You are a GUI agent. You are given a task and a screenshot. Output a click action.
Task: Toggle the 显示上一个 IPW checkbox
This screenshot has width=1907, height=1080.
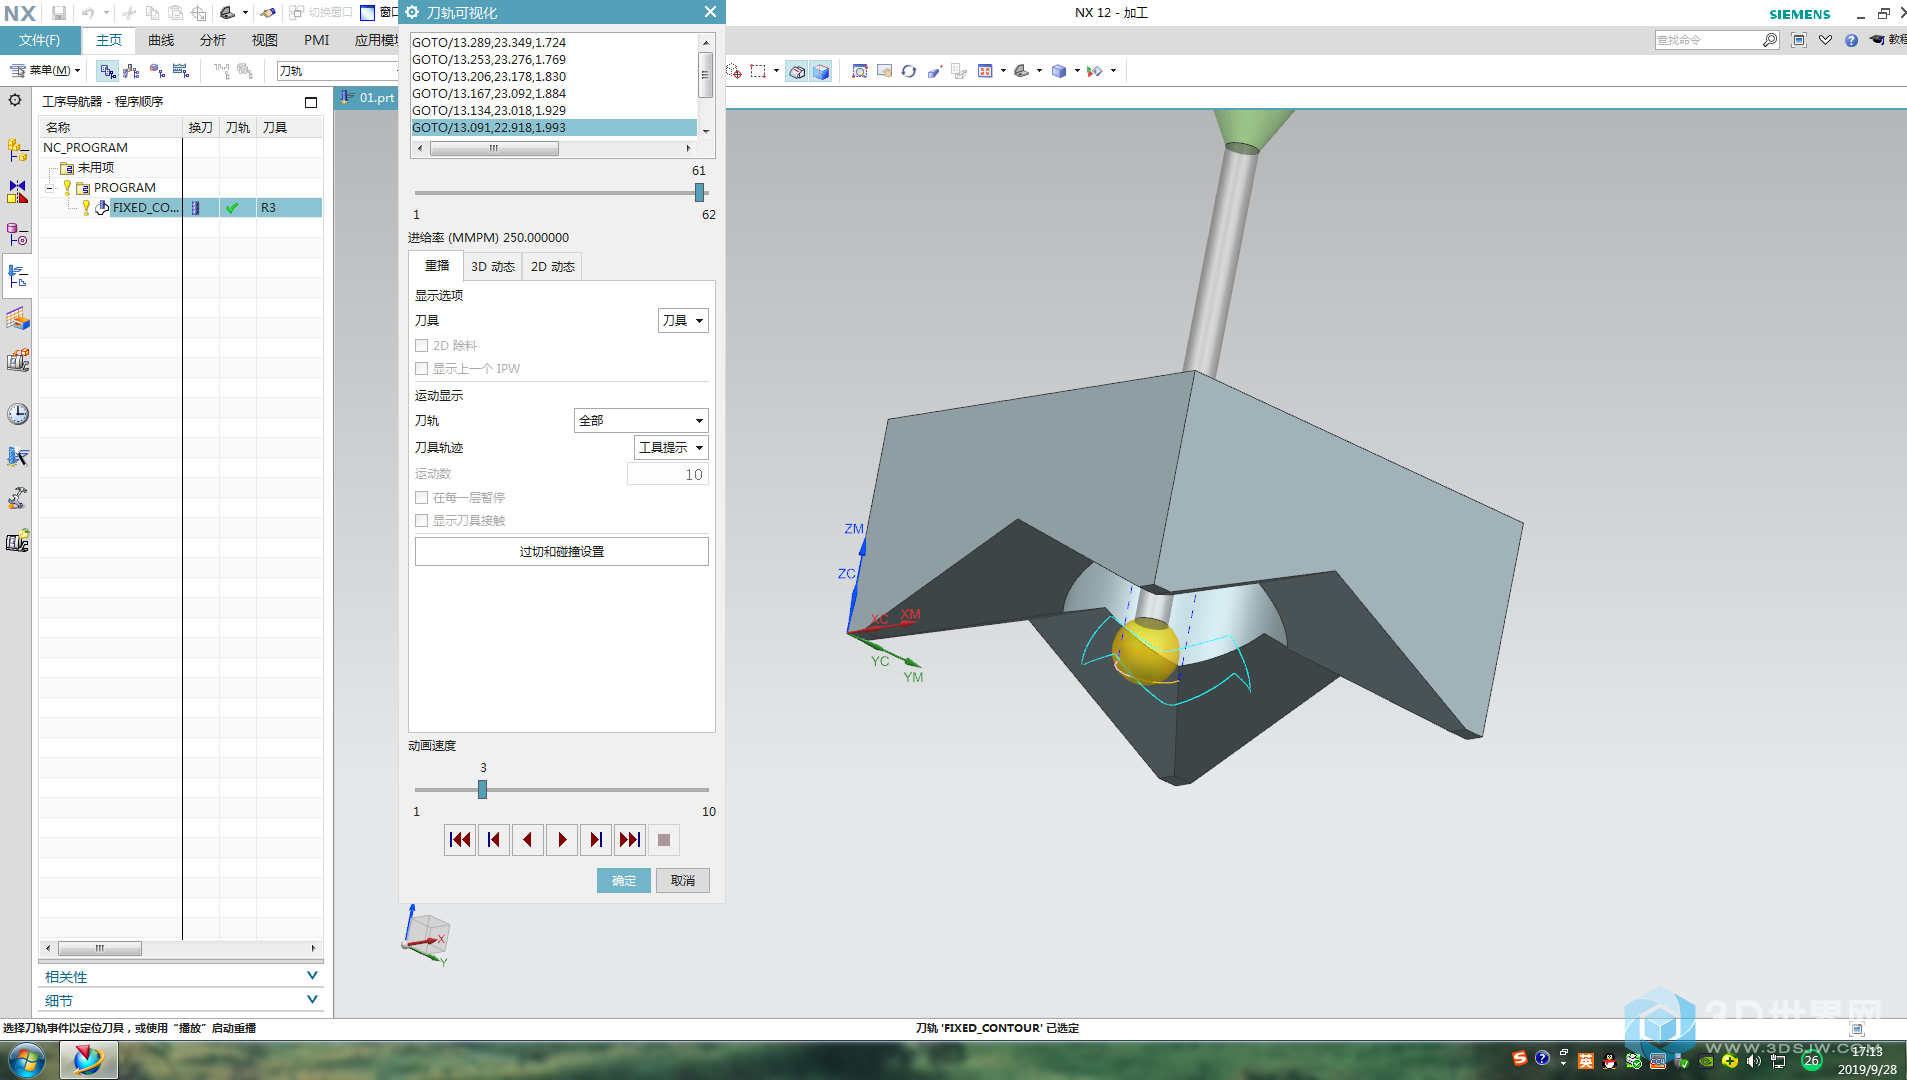[421, 369]
